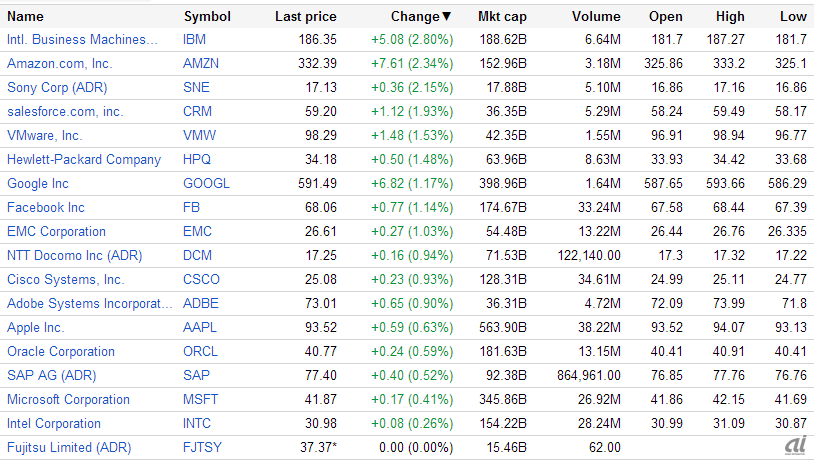
Task: Click the High column header
Action: [730, 16]
